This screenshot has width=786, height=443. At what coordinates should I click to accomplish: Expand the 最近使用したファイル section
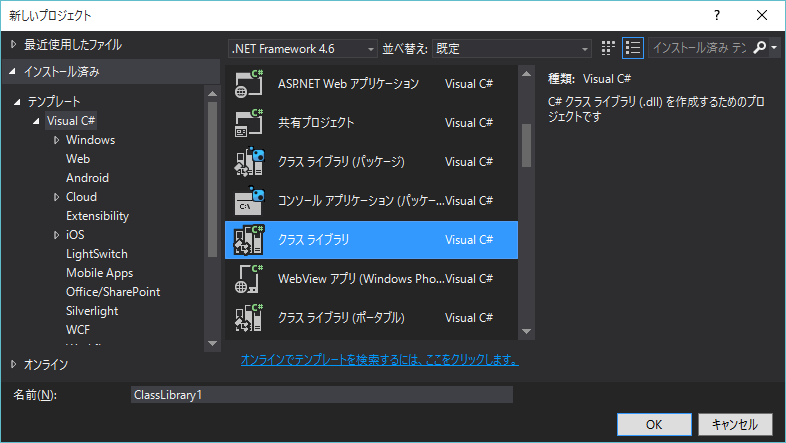click(x=14, y=45)
